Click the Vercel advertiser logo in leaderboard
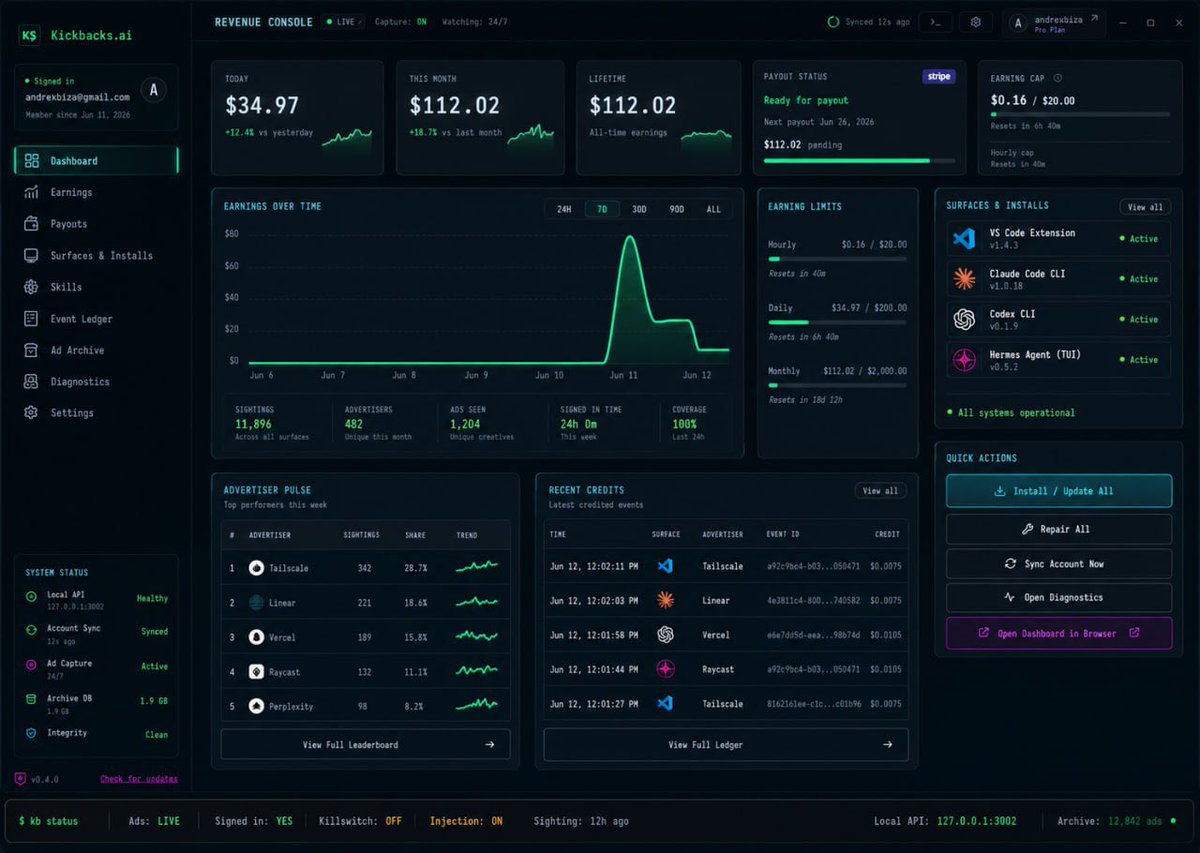The height and width of the screenshot is (853, 1200). point(256,637)
